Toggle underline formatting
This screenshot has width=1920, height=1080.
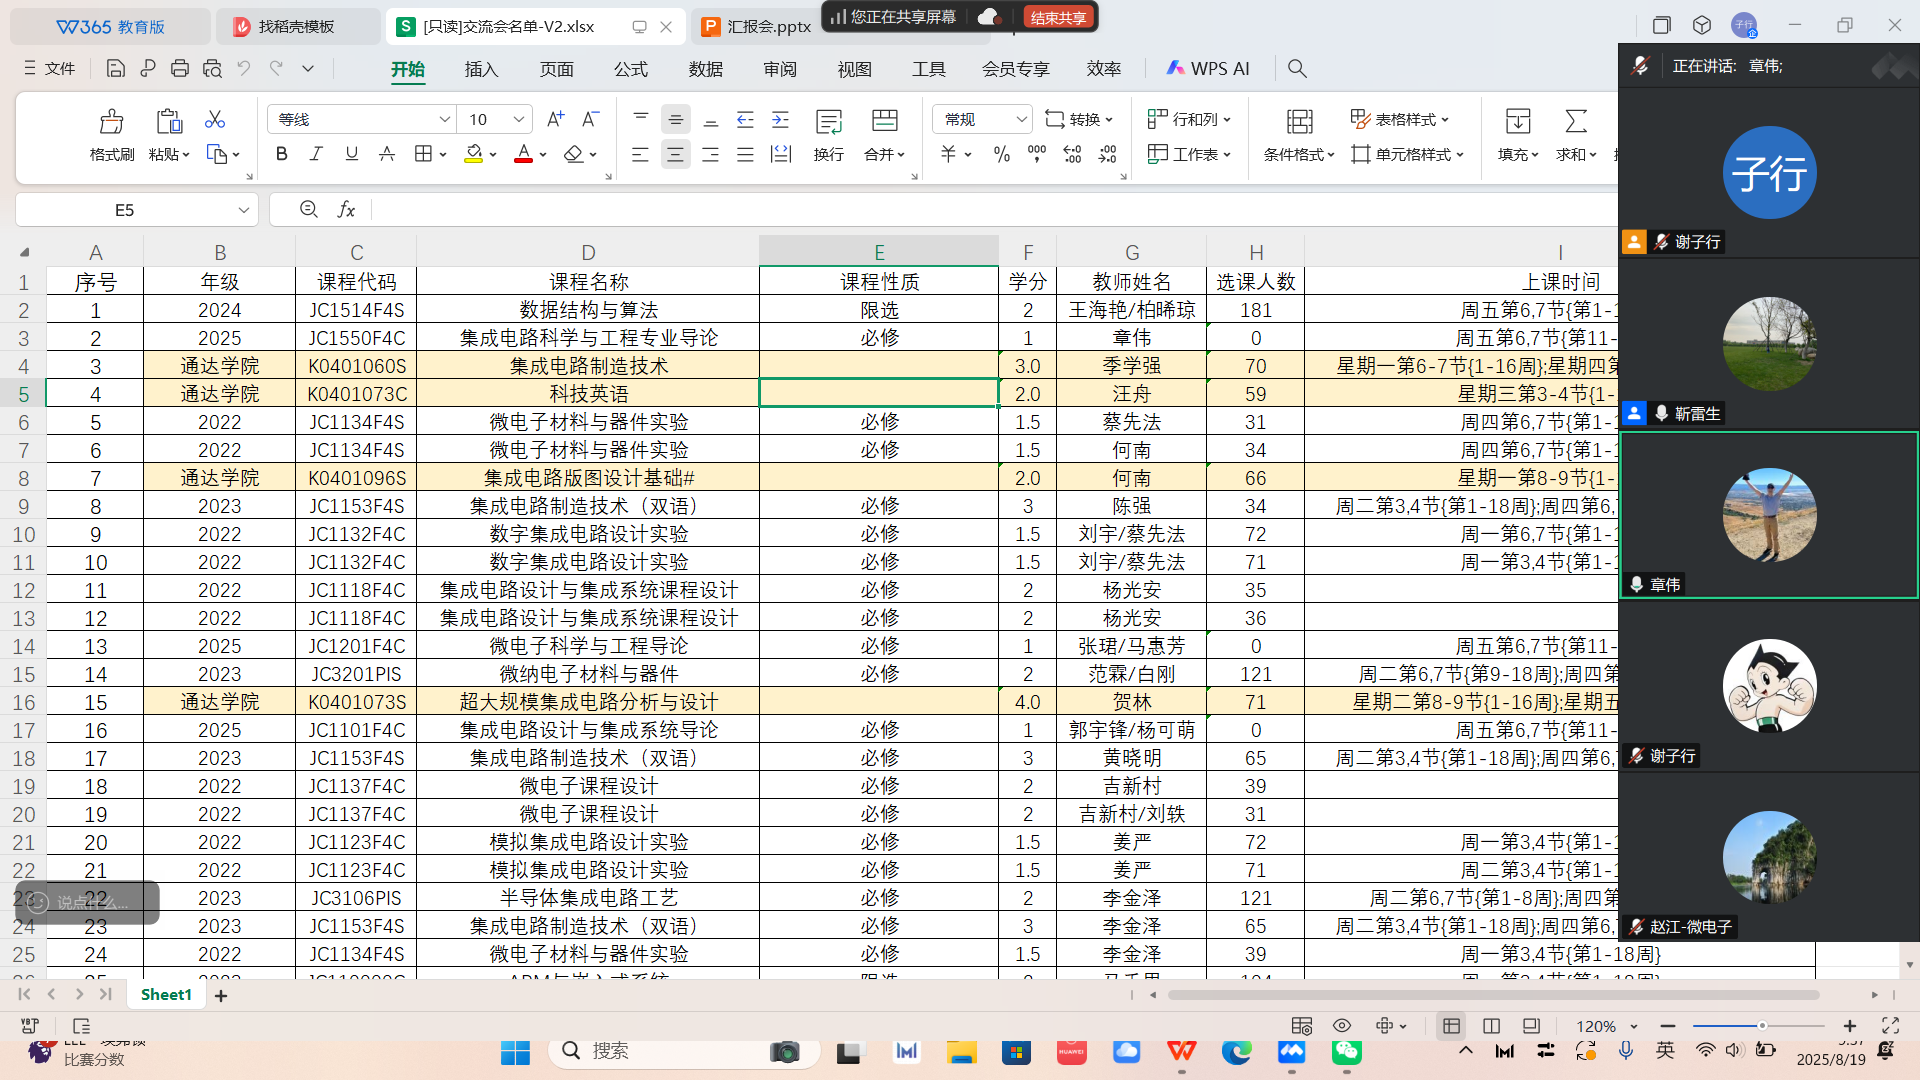[x=351, y=154]
